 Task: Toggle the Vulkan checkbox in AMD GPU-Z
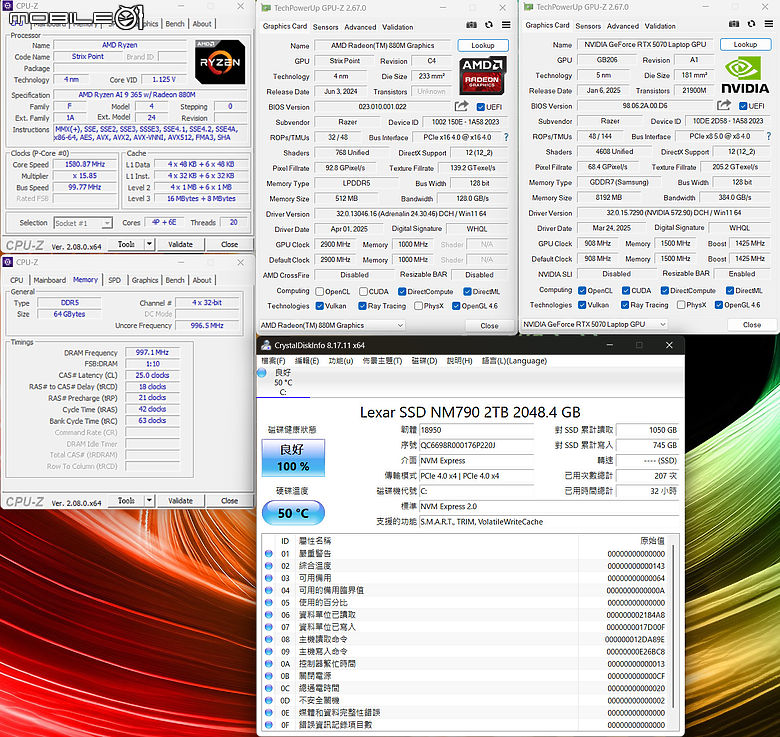coord(320,306)
